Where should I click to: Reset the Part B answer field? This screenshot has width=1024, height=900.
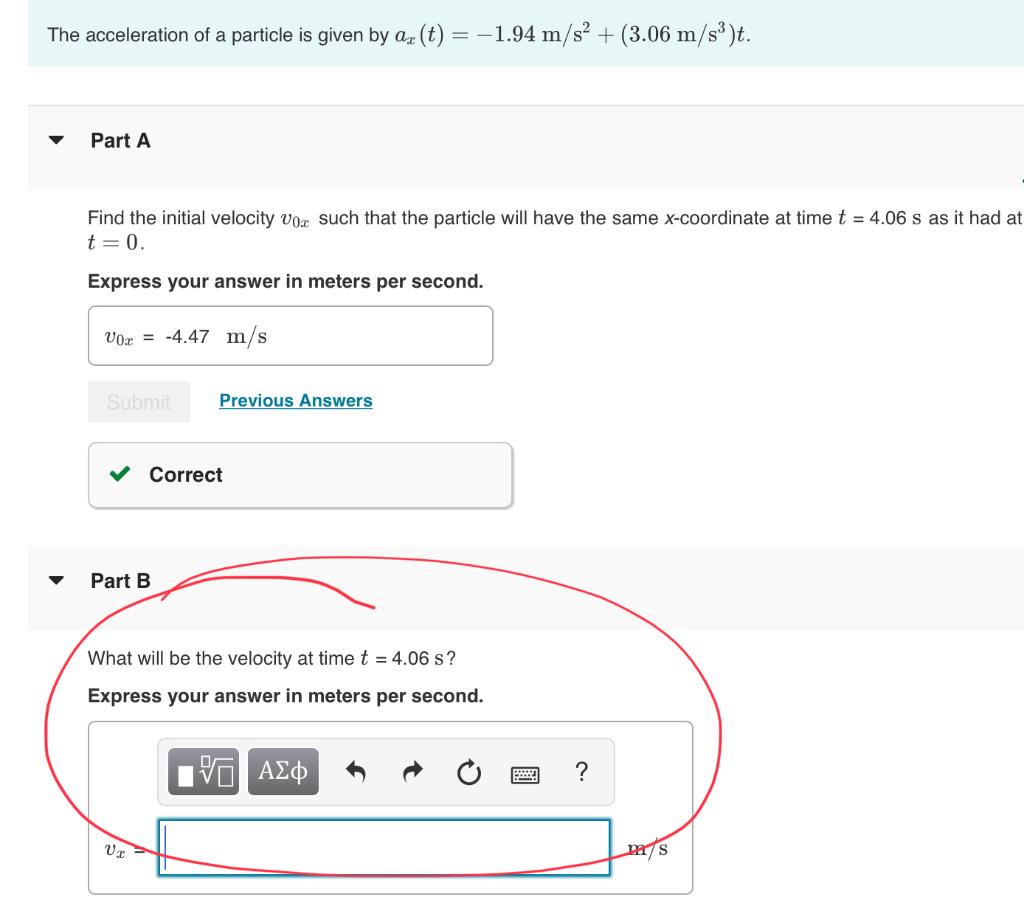tap(467, 771)
